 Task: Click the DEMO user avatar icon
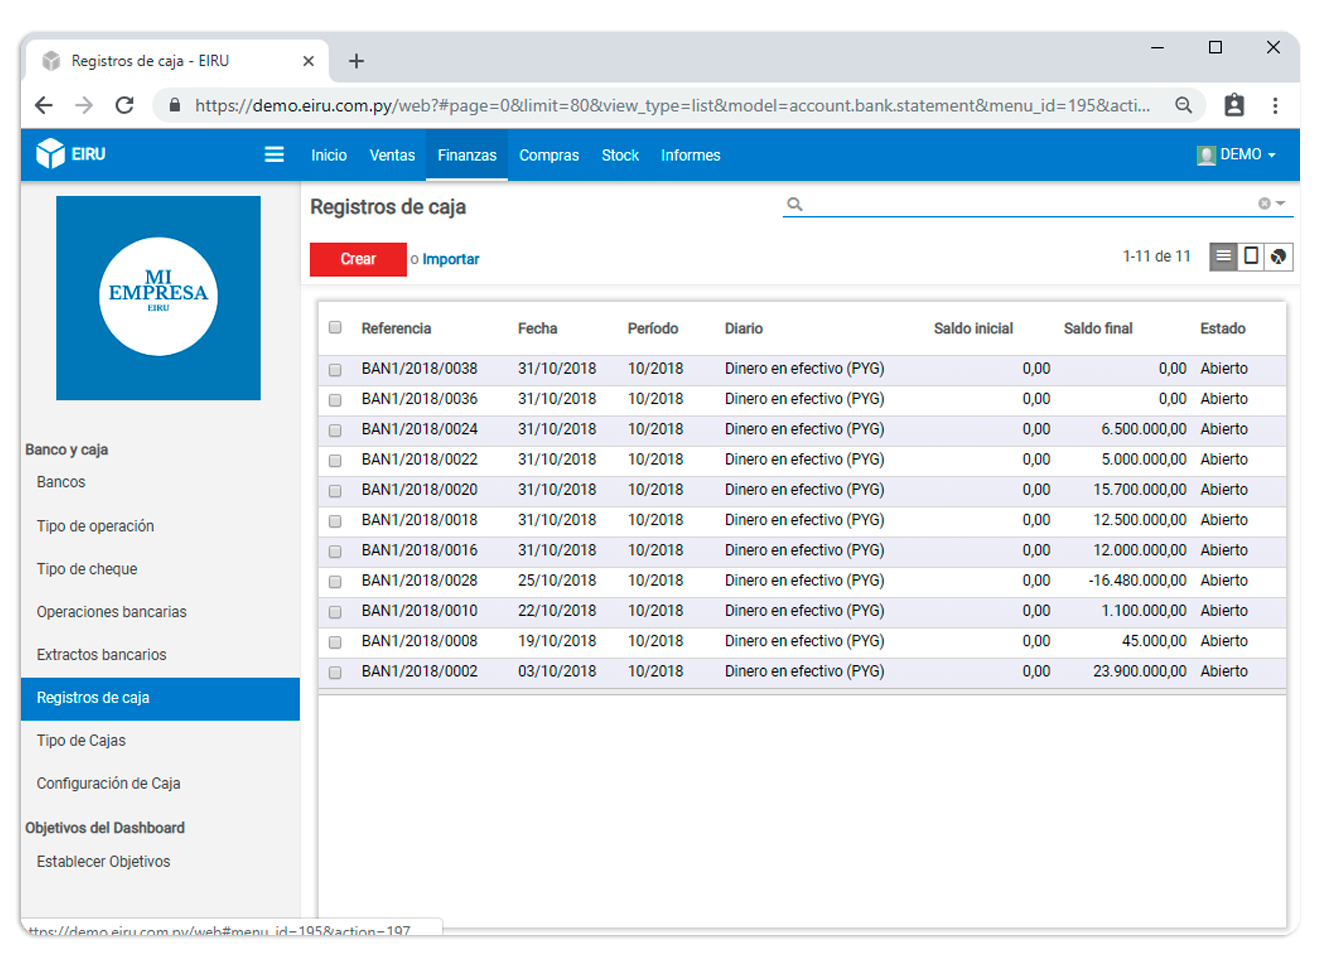pos(1206,155)
